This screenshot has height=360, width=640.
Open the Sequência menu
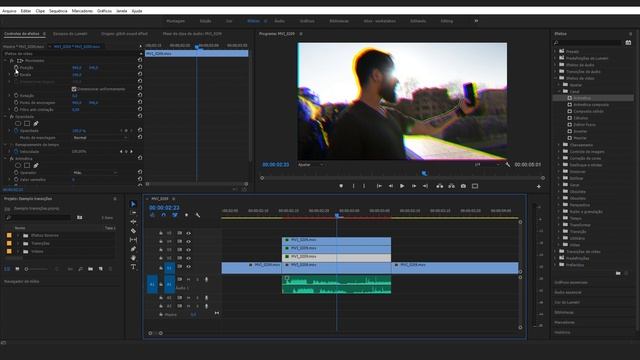58,11
